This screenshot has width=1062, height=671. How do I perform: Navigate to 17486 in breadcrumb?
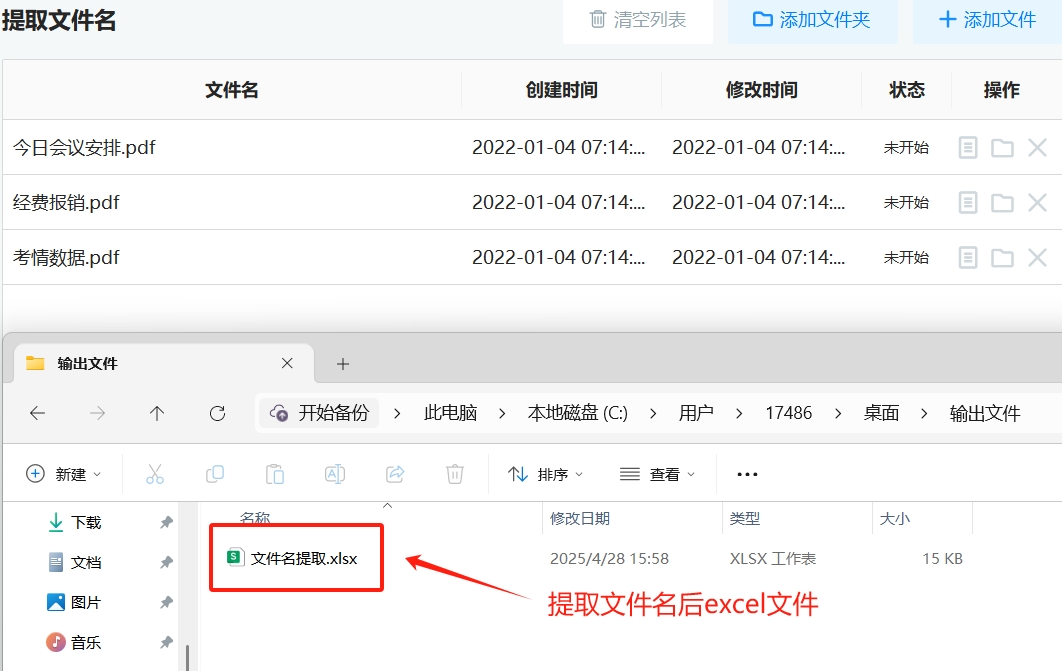coord(788,413)
